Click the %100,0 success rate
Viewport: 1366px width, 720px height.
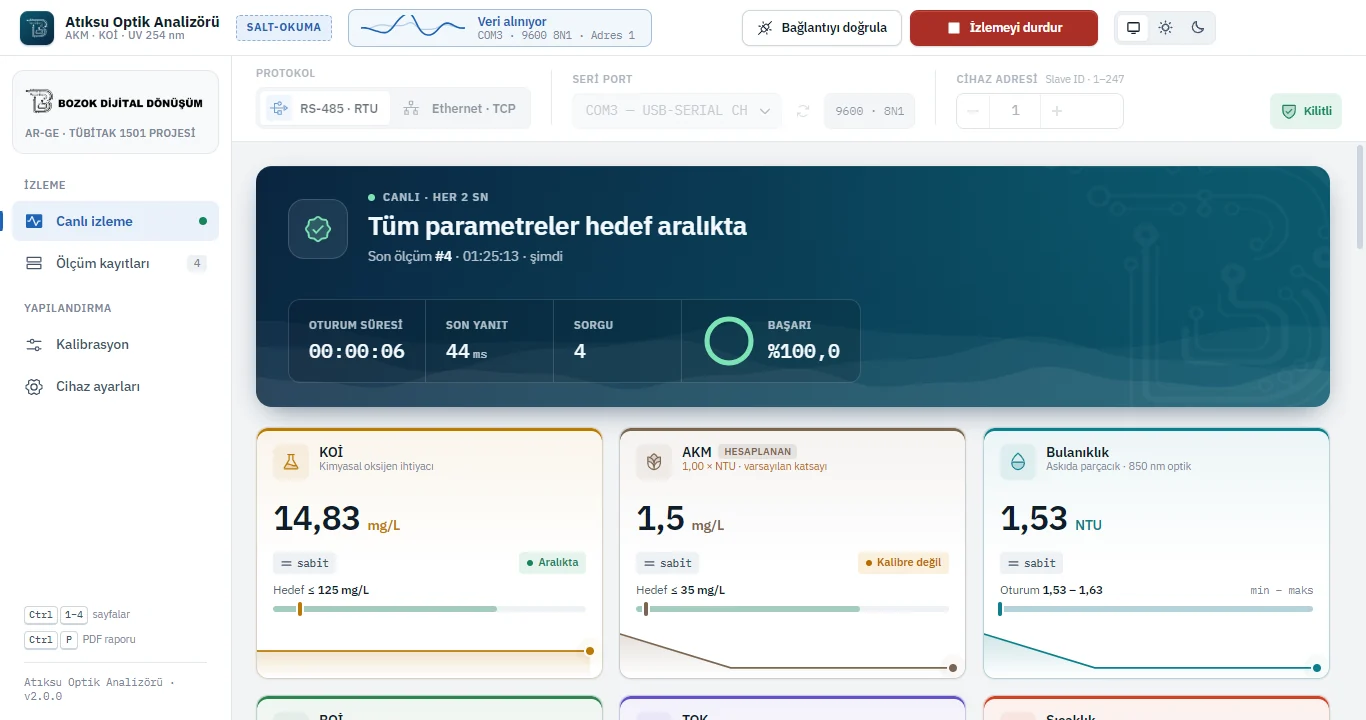pos(804,351)
